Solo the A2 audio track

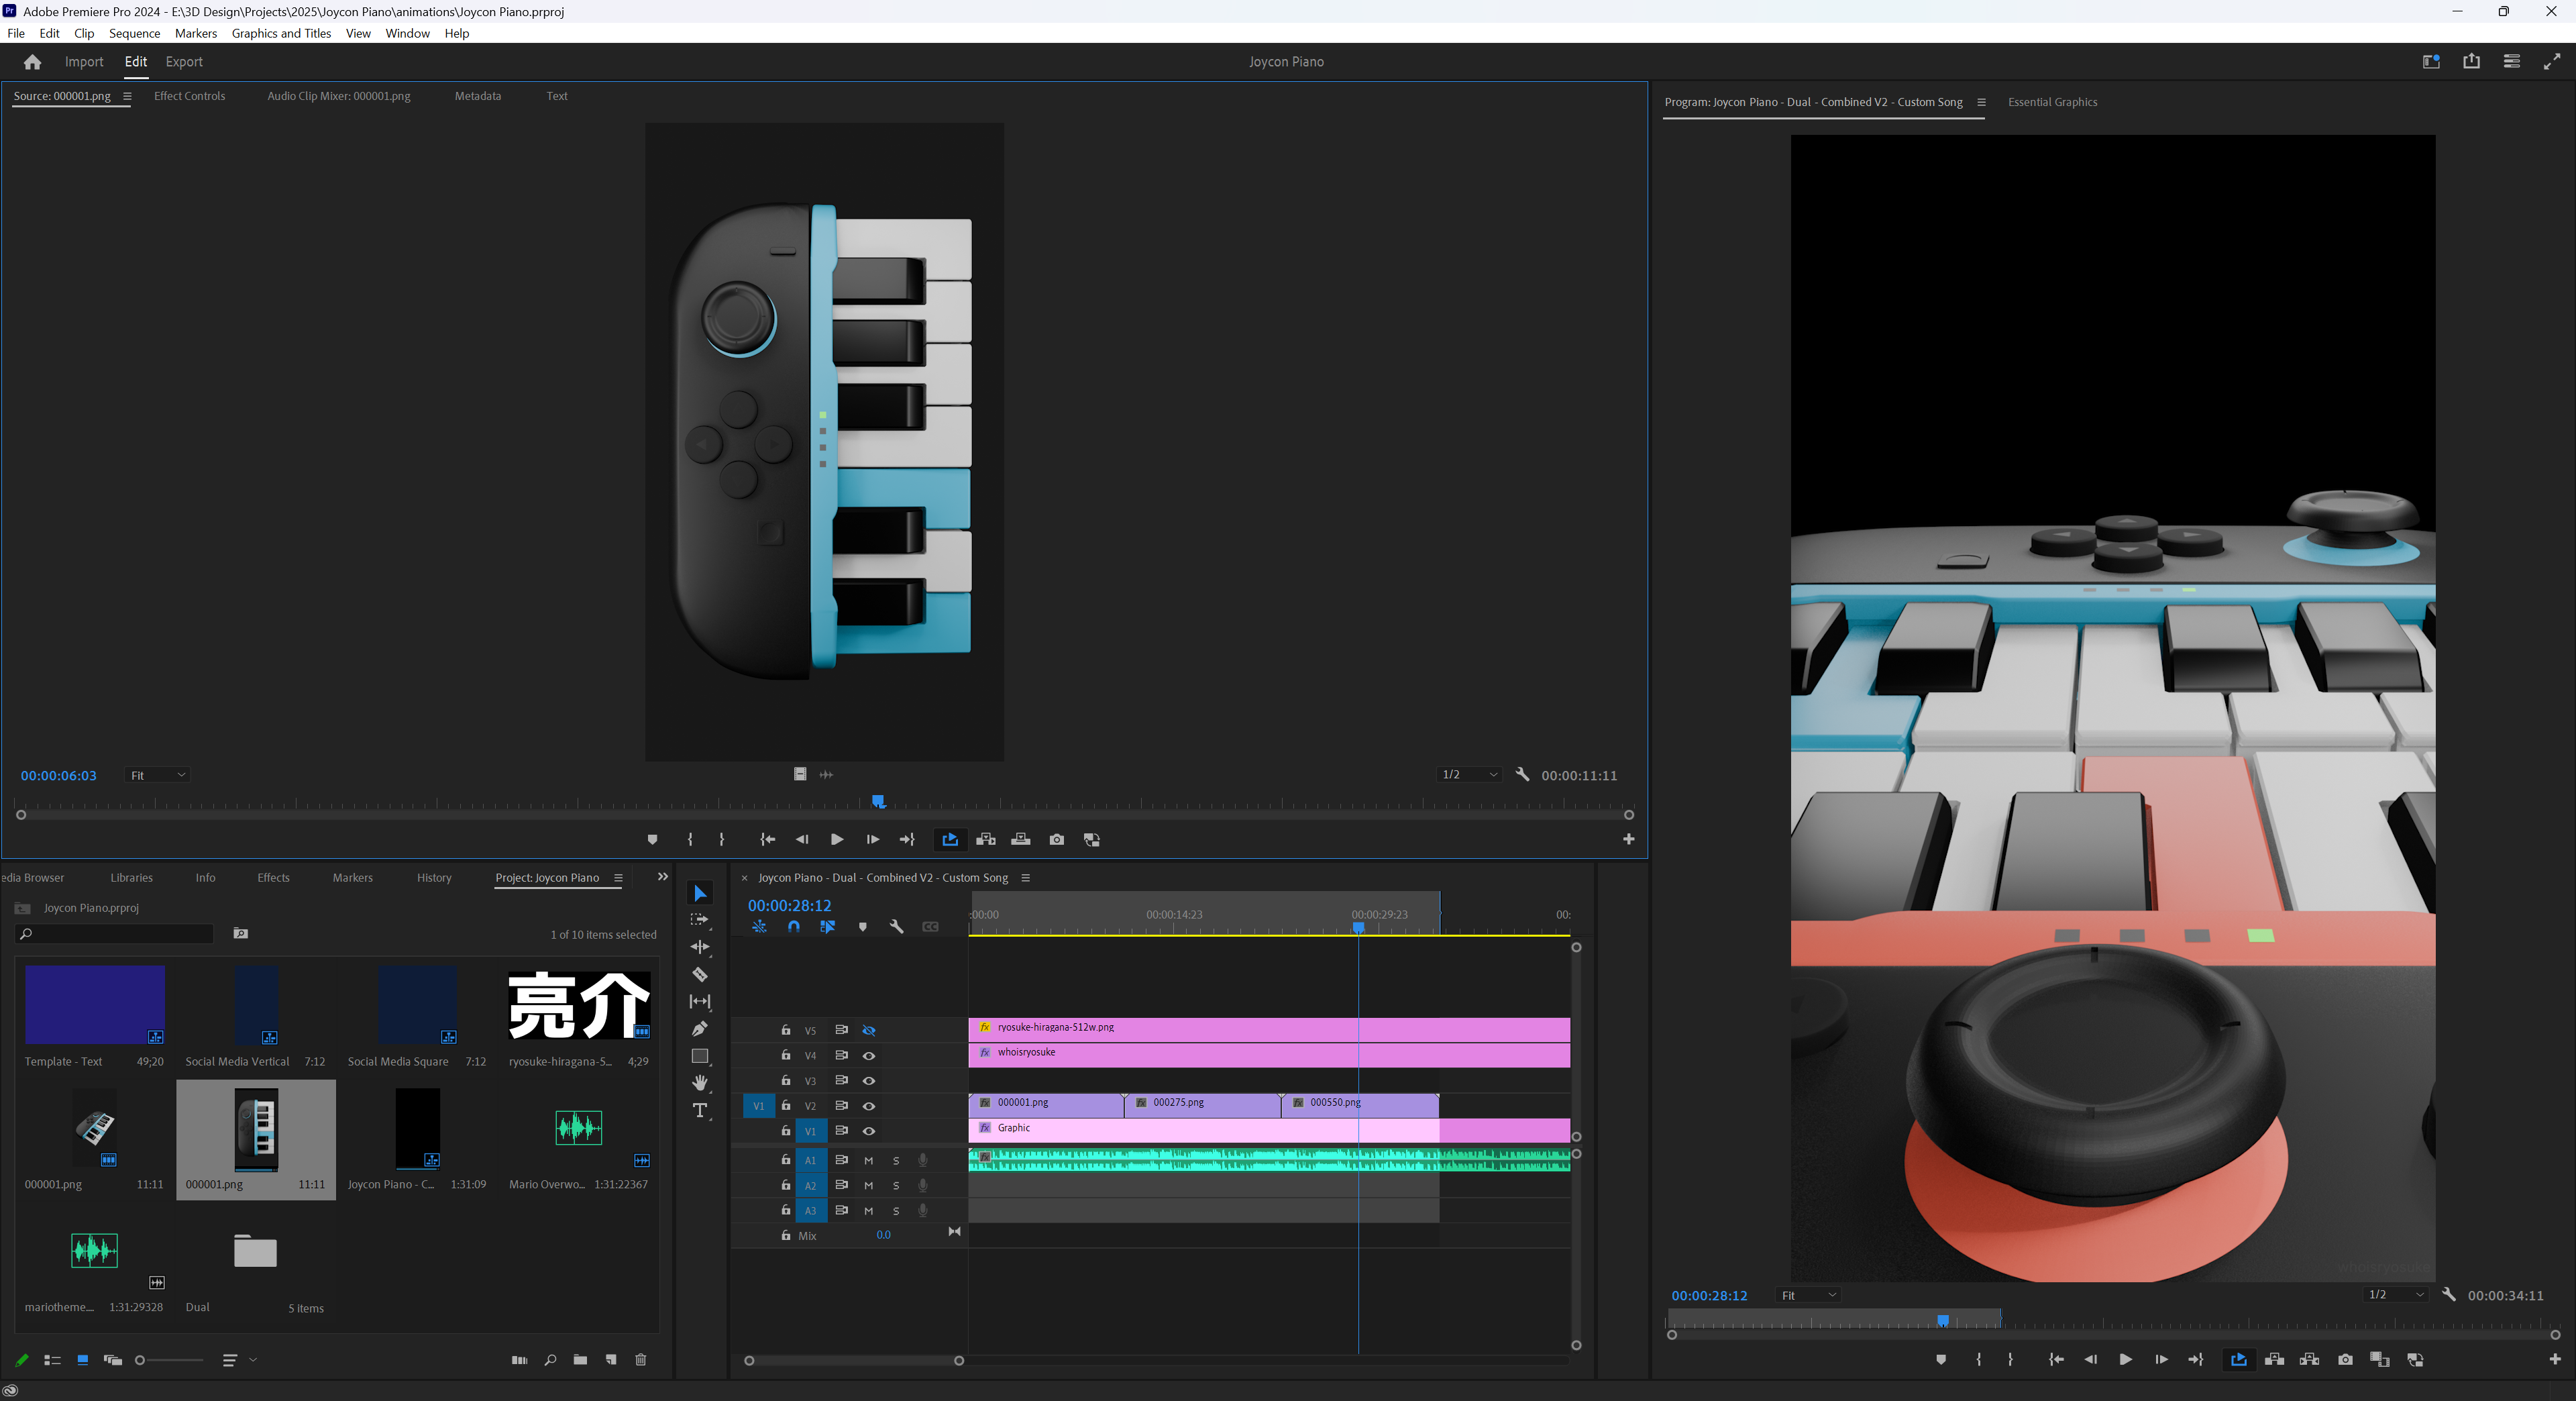pyautogui.click(x=895, y=1186)
